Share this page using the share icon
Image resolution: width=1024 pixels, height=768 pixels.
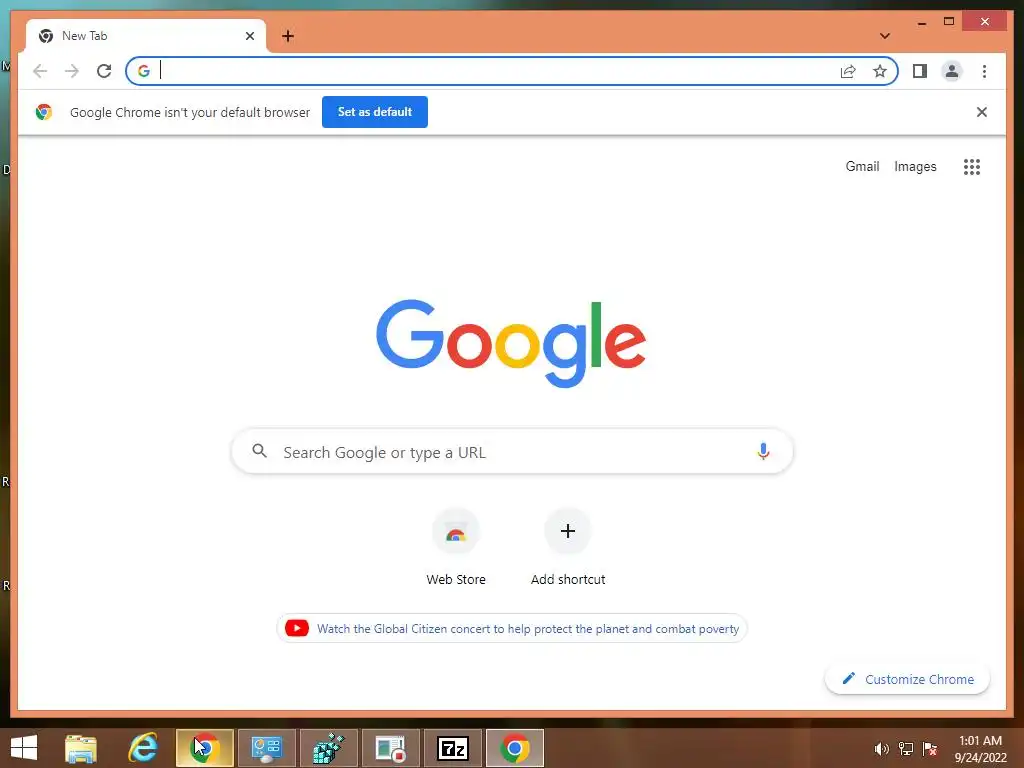point(848,71)
